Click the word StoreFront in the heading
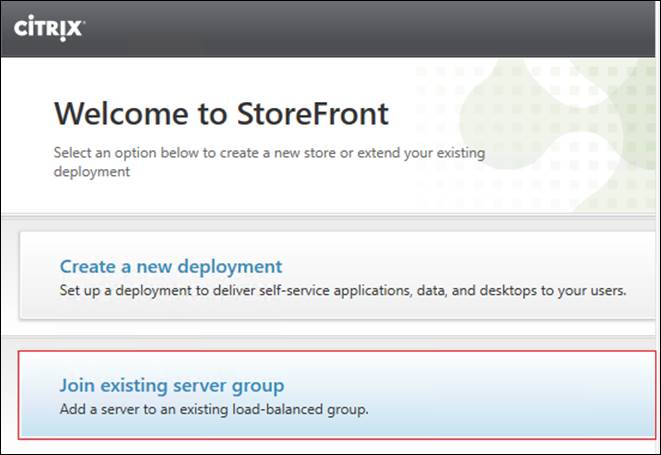This screenshot has height=455, width=661. [311, 113]
